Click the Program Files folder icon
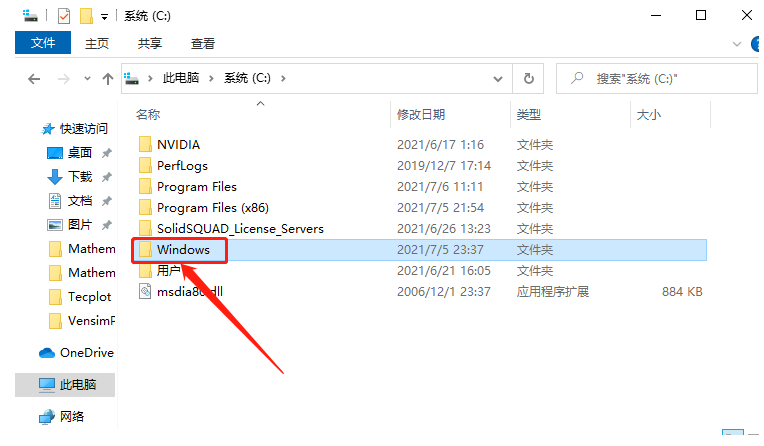Screen dimensions: 764x446 pyautogui.click(x=145, y=186)
